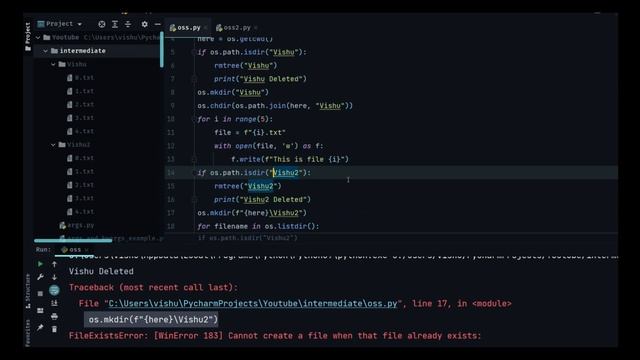Screen dimensions: 640x360
Task: Close the oss.py editor tab
Action: tap(206, 28)
